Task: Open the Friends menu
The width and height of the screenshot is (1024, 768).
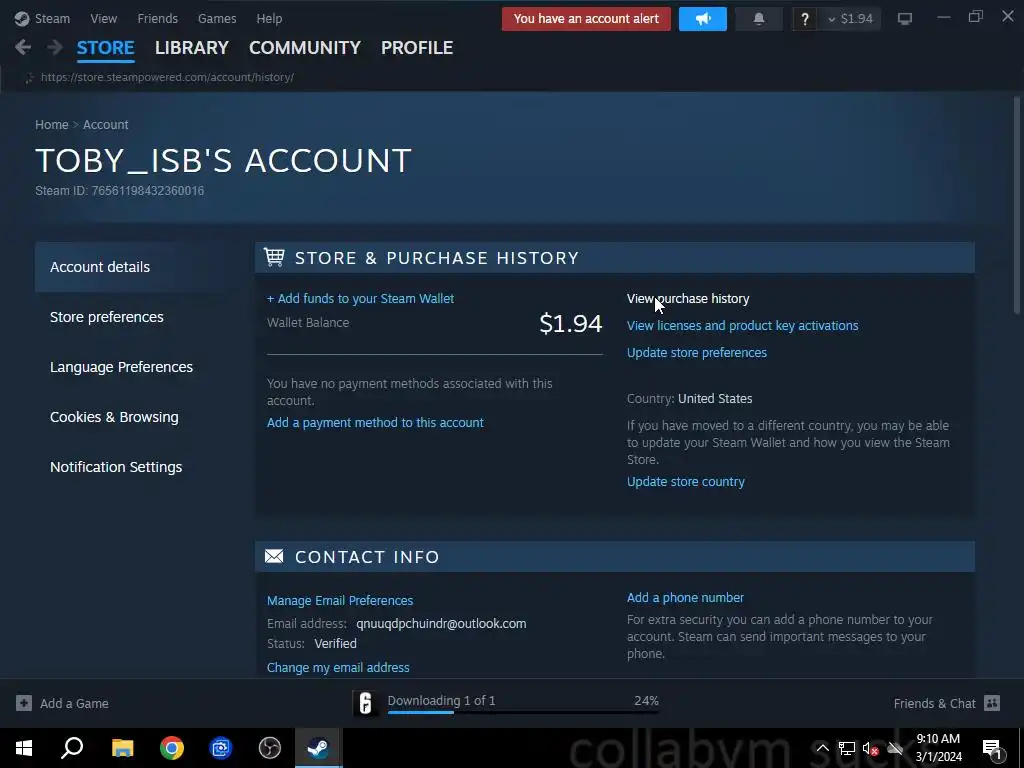Action: pyautogui.click(x=157, y=19)
